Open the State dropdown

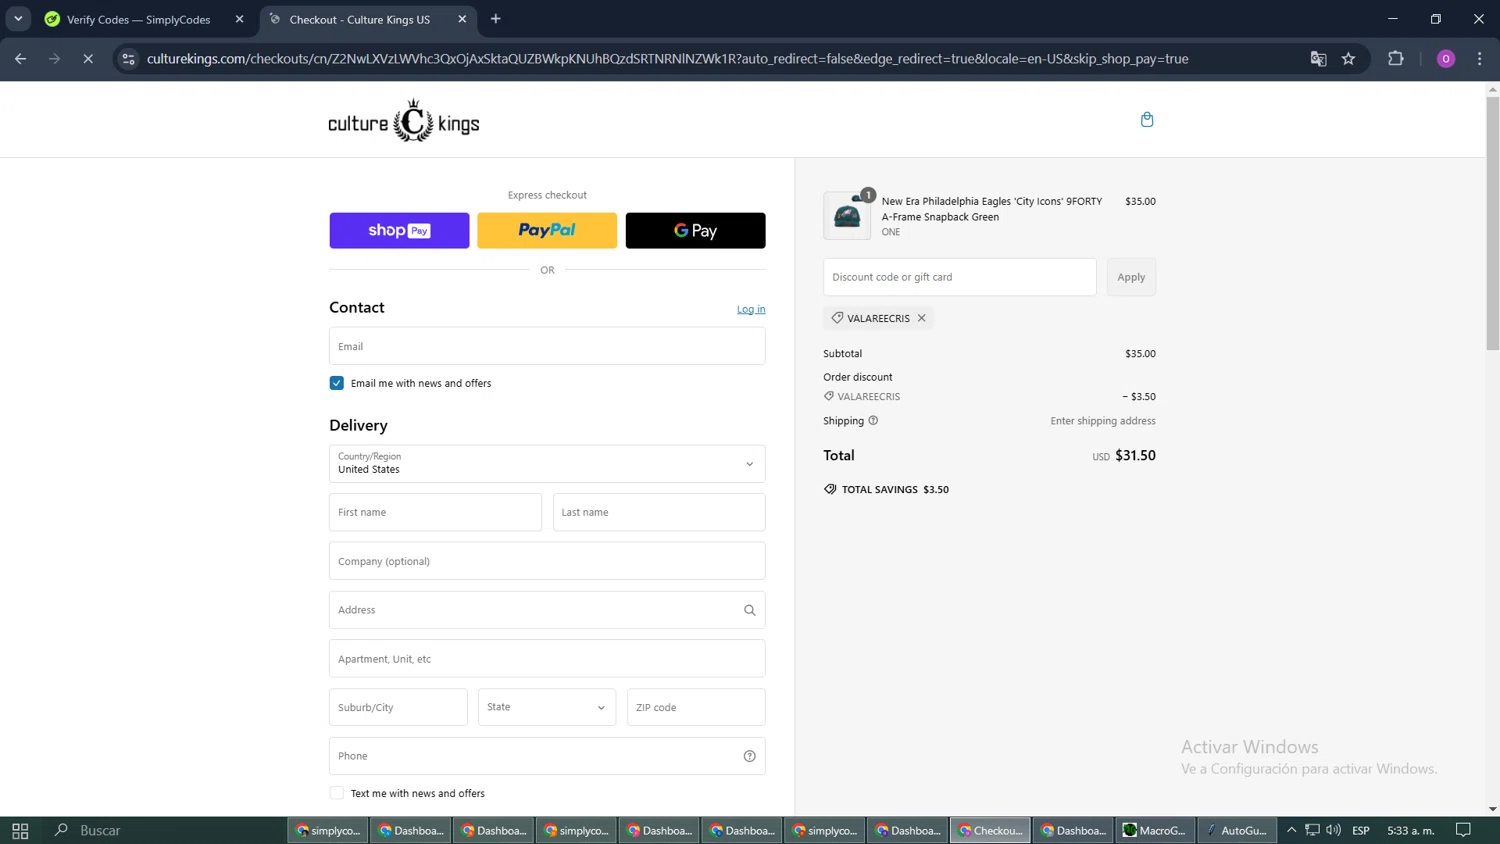(x=547, y=707)
